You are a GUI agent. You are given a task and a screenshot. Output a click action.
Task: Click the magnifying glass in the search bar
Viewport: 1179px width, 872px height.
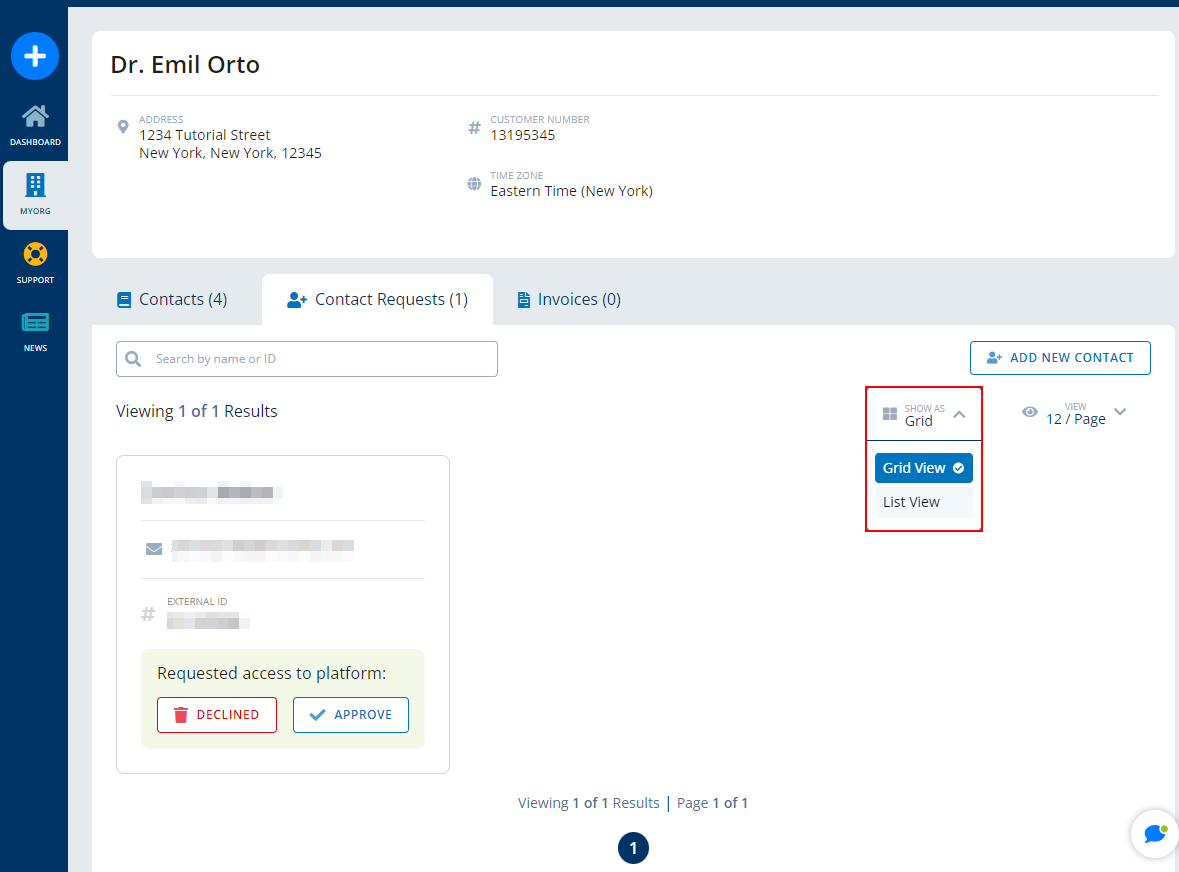pyautogui.click(x=133, y=358)
